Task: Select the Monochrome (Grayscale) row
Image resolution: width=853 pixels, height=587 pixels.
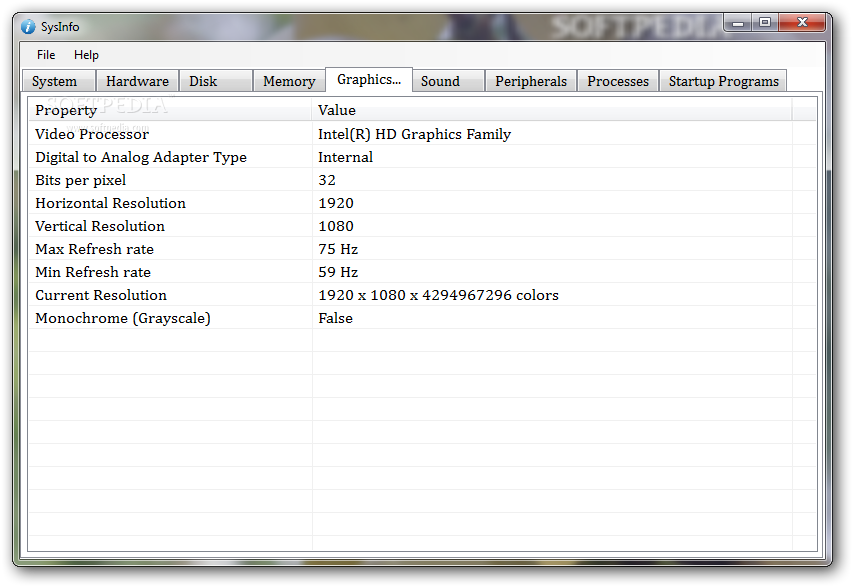Action: (x=422, y=318)
